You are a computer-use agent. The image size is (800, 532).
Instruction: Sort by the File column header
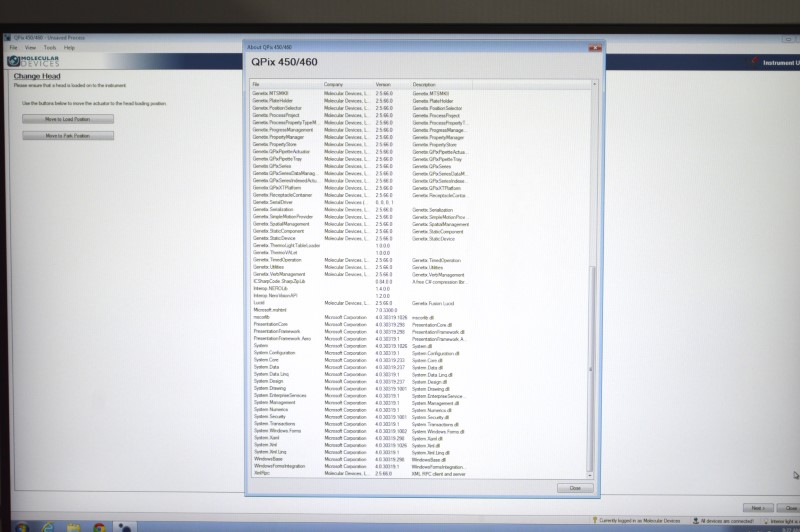[x=286, y=84]
